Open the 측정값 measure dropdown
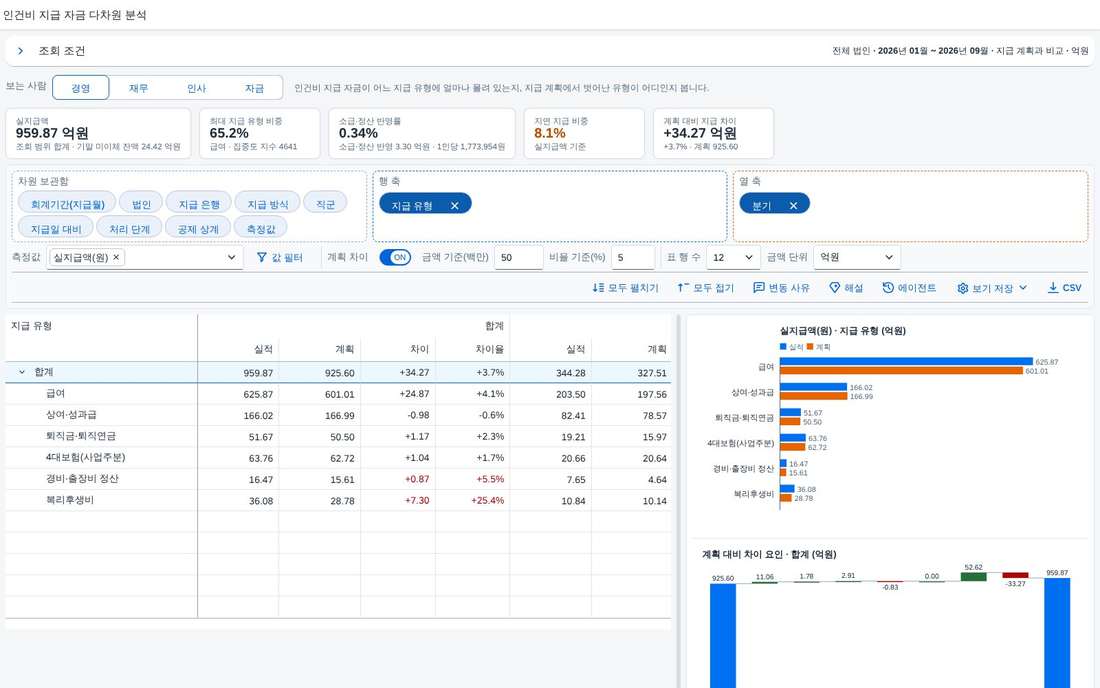1100x688 pixels. click(x=232, y=257)
